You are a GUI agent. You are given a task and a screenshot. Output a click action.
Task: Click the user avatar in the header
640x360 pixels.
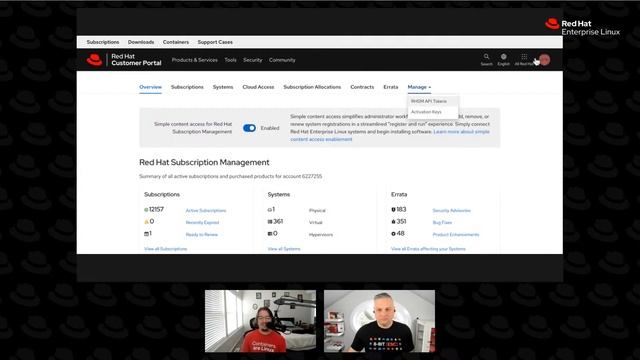(x=544, y=60)
